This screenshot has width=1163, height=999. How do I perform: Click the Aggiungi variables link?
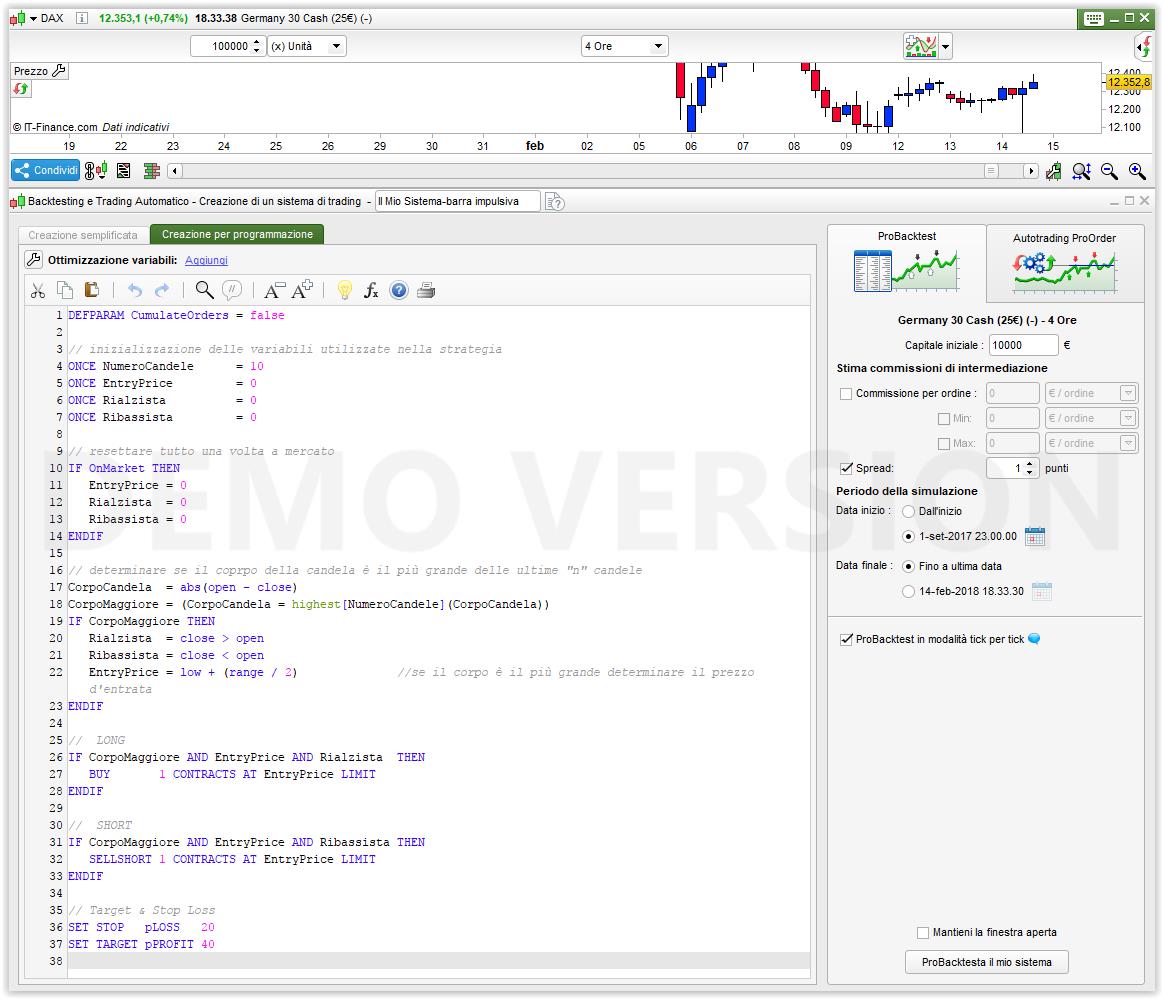pos(206,260)
